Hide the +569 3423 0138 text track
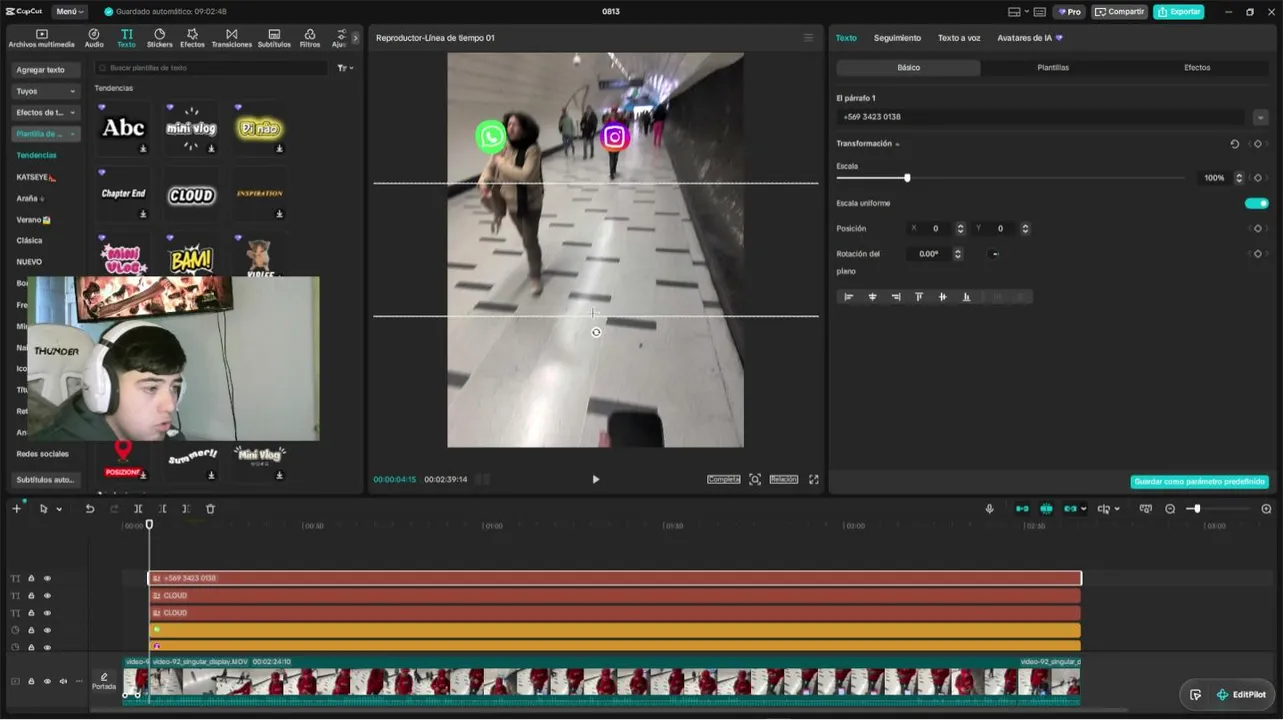The width and height of the screenshot is (1283, 720). pyautogui.click(x=47, y=578)
